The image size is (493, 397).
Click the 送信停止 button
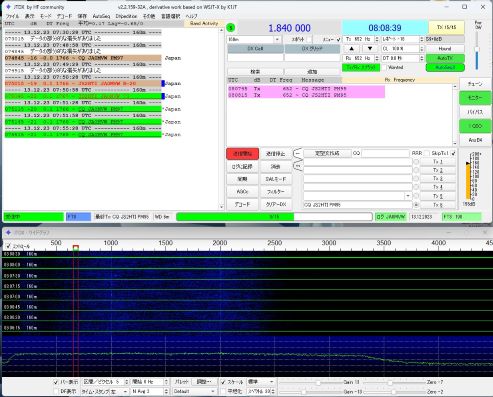(276, 154)
